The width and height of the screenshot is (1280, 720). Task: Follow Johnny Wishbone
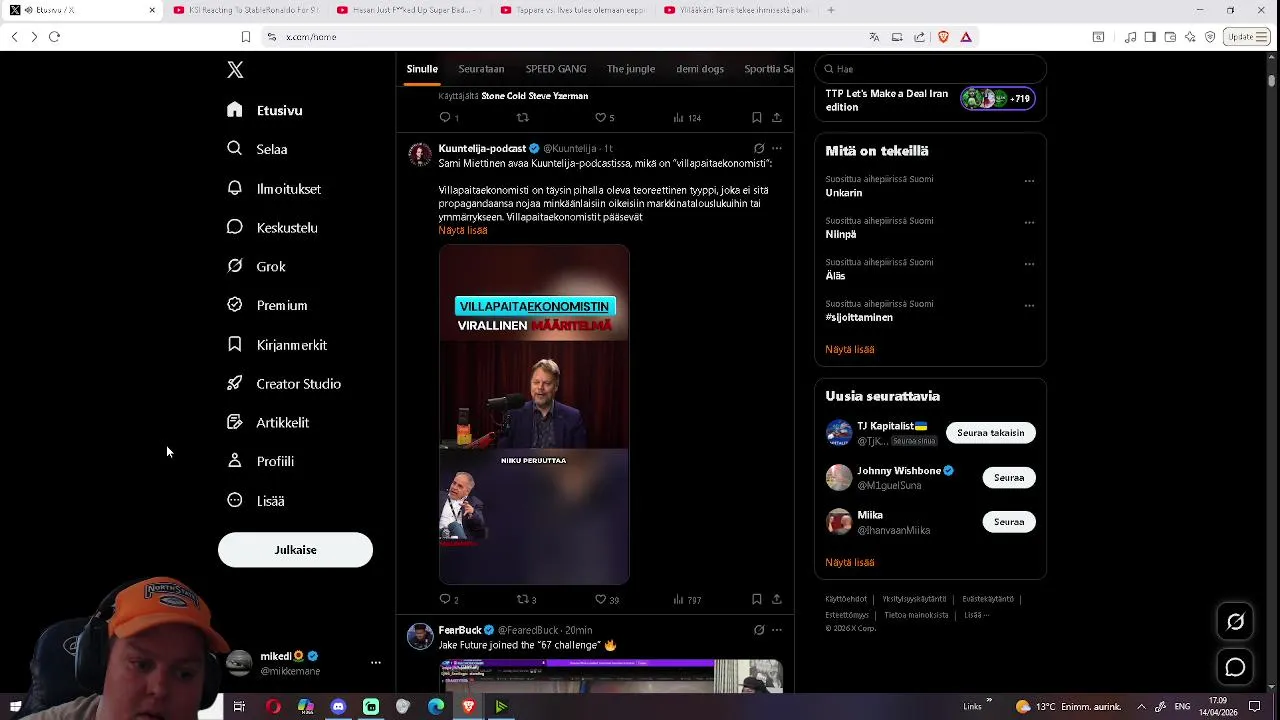coord(1009,478)
